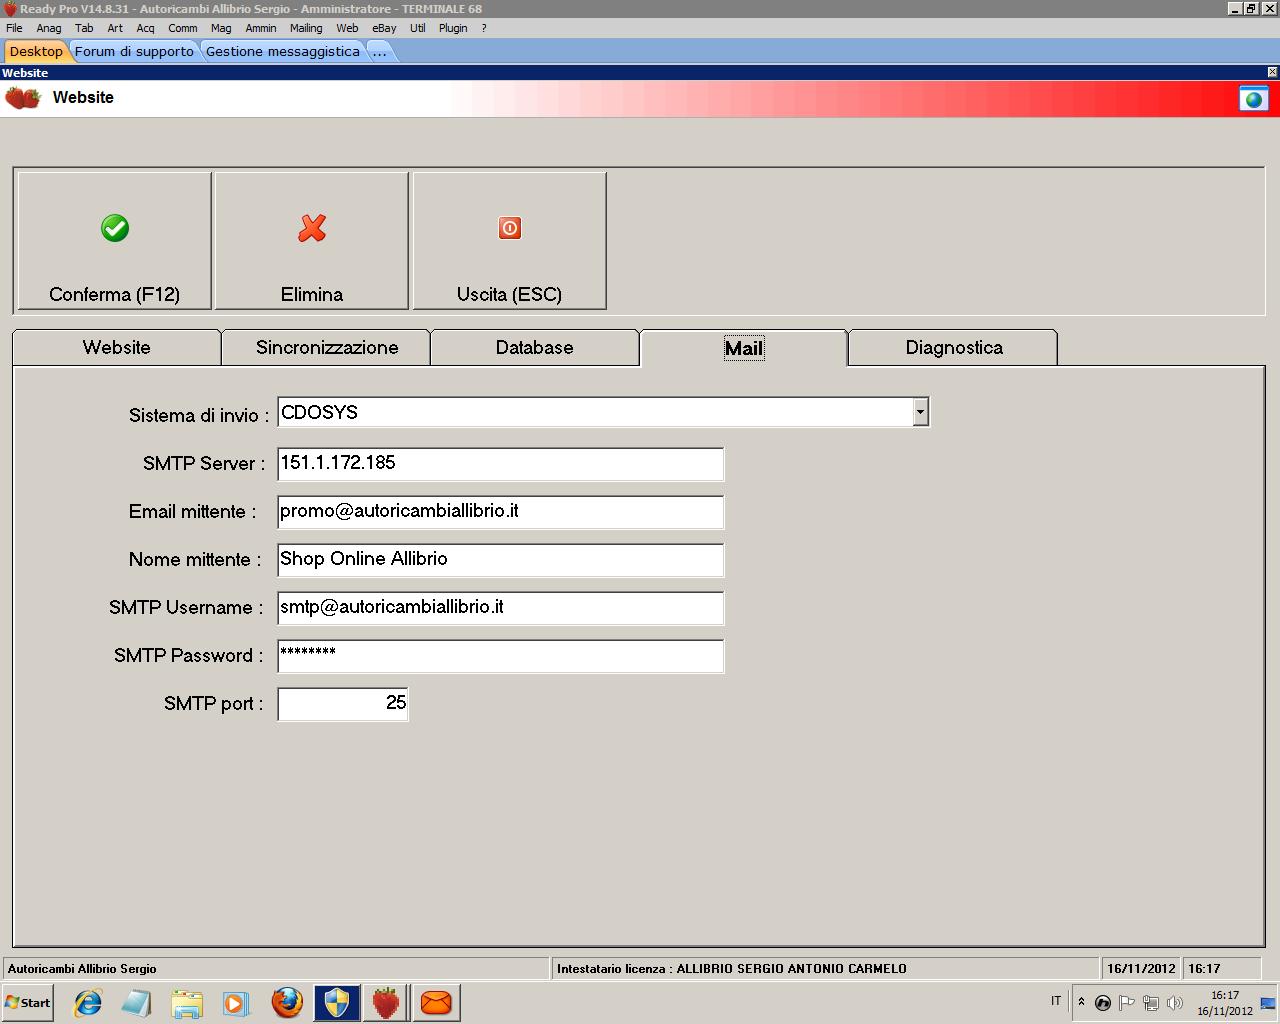
Task: Open the volume speaker tray icon
Action: coord(1175,1003)
